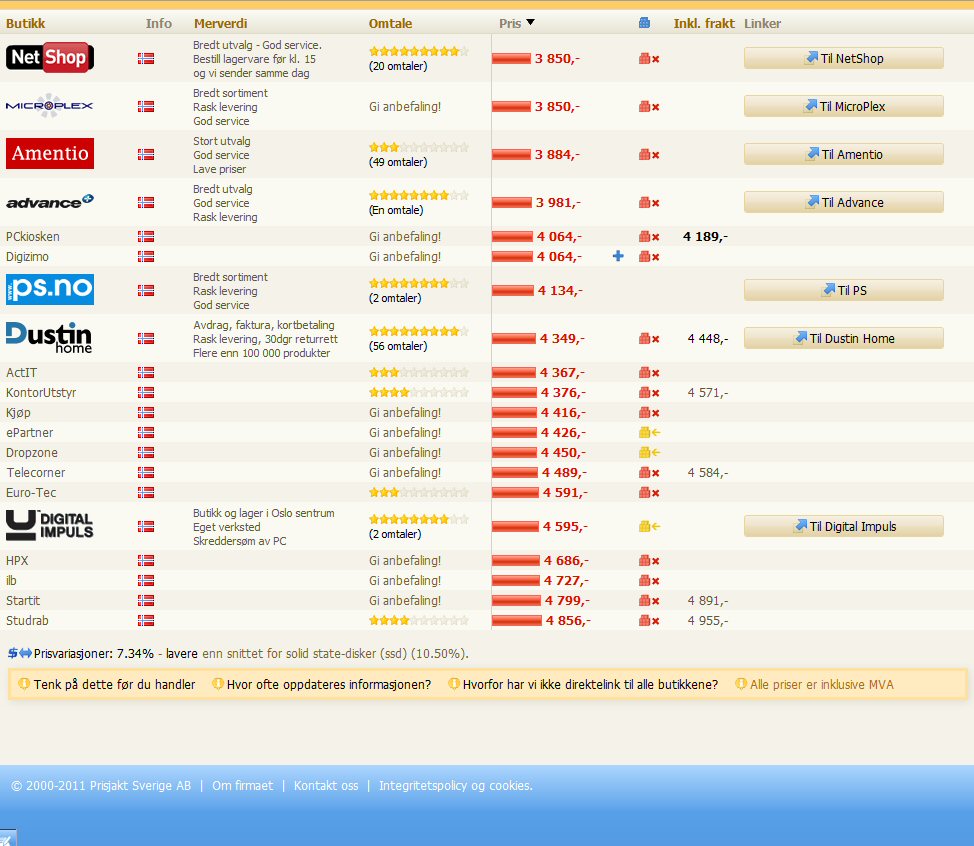
Task: Click the Norwegian flag for Studrab
Action: pos(146,620)
